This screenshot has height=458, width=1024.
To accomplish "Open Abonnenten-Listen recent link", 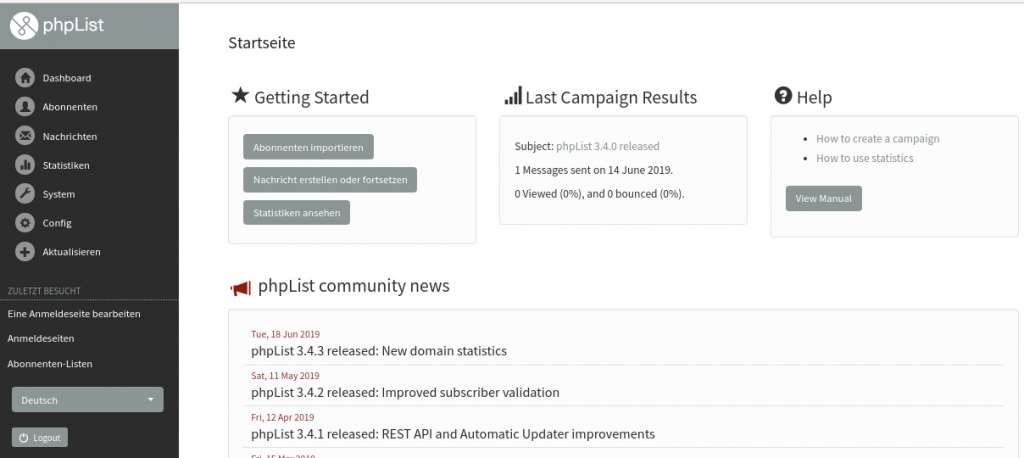I will click(x=50, y=364).
